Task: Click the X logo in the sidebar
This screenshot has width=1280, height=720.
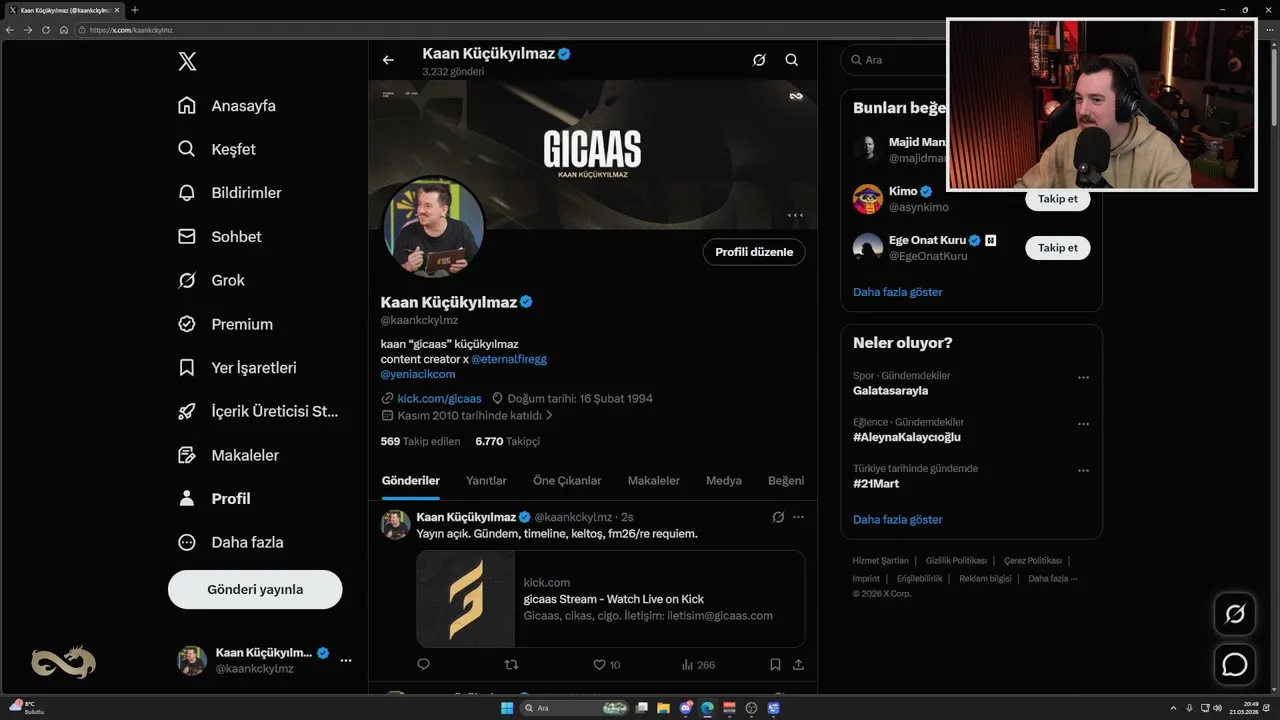Action: point(187,61)
